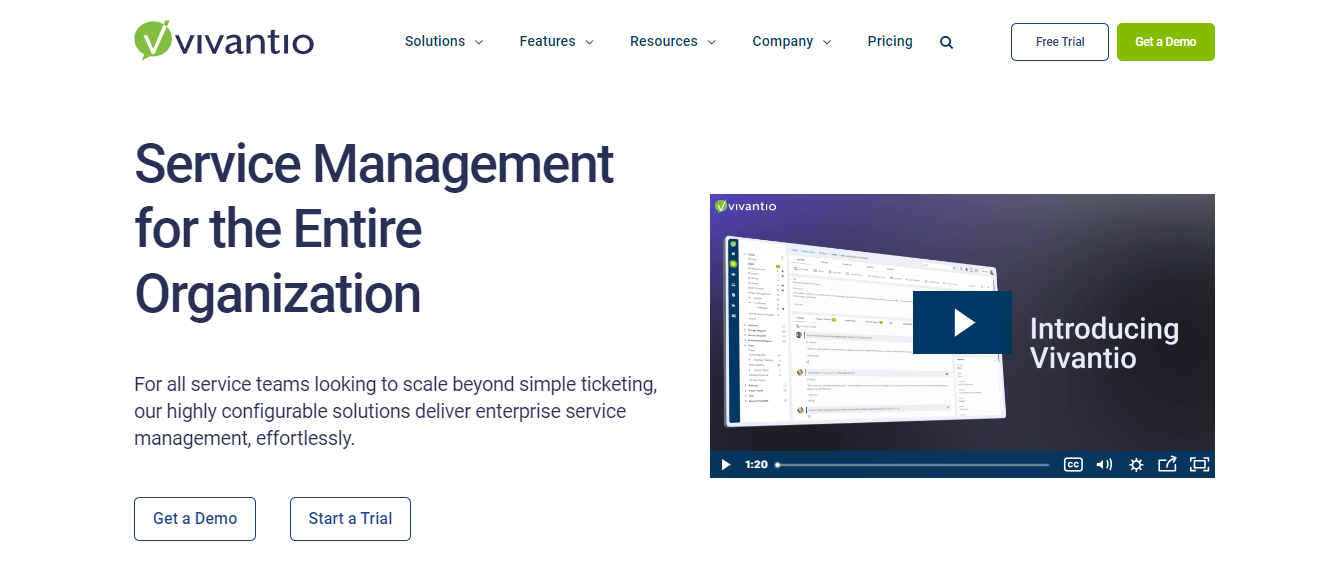Click the Free Trial header button
Image resolution: width=1341 pixels, height=578 pixels.
(1060, 42)
